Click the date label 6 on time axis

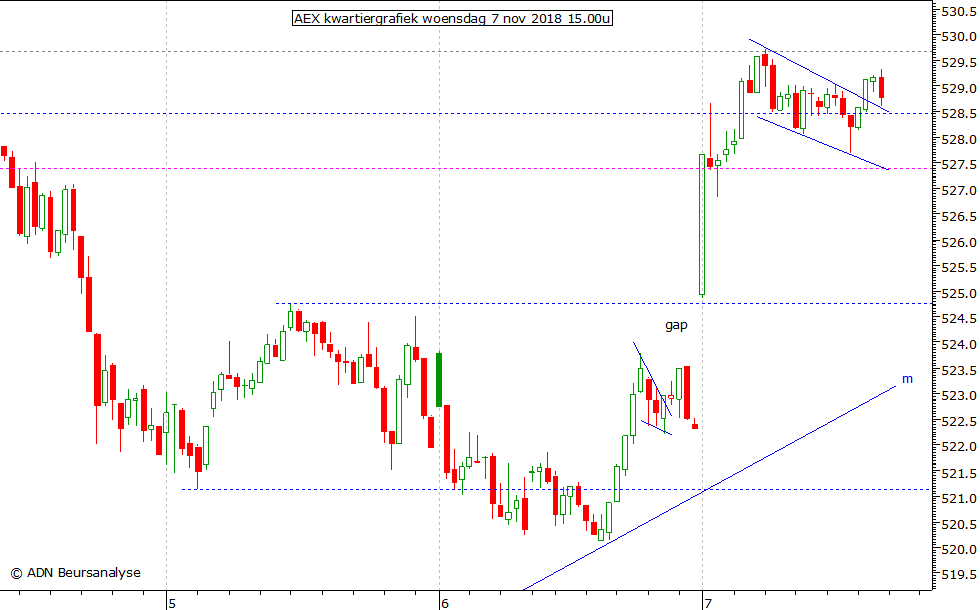(445, 604)
